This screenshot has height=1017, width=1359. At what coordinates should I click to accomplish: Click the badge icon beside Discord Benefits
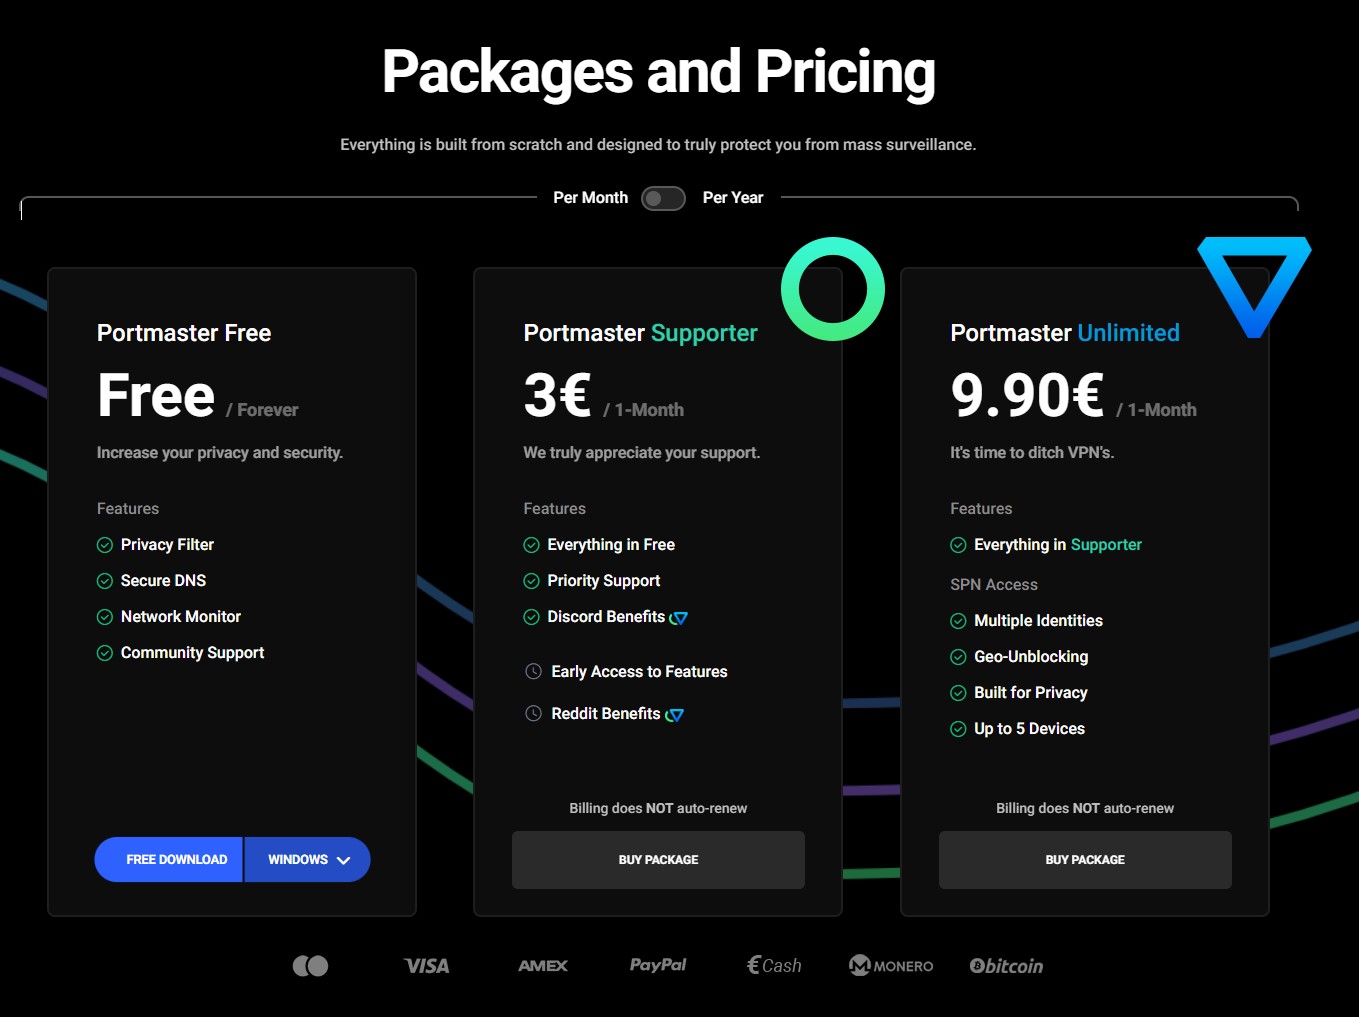[x=679, y=618]
